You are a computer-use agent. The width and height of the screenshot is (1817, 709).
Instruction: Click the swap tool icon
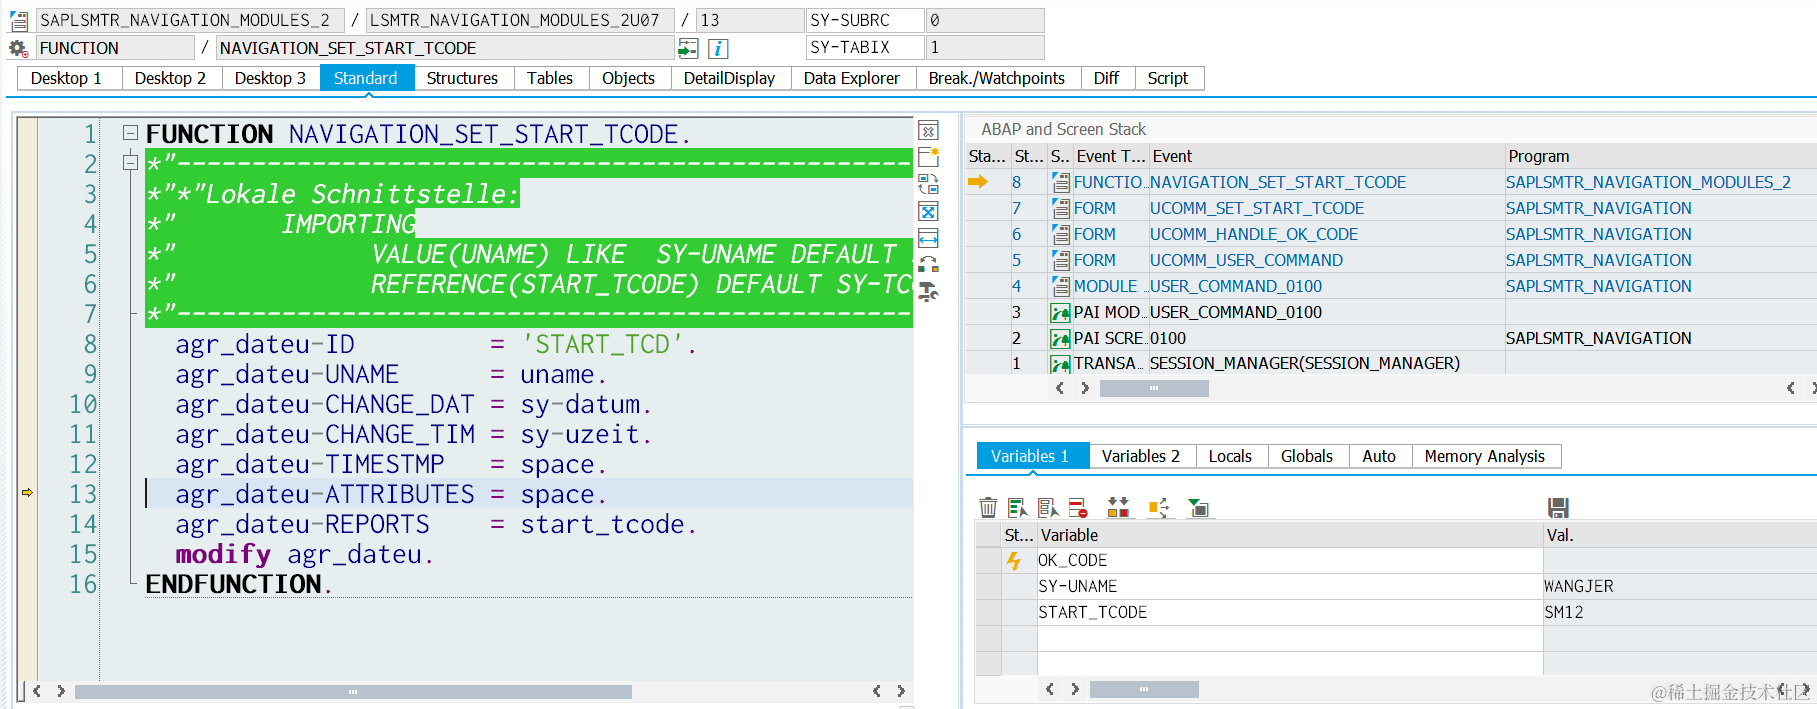pyautogui.click(x=928, y=184)
